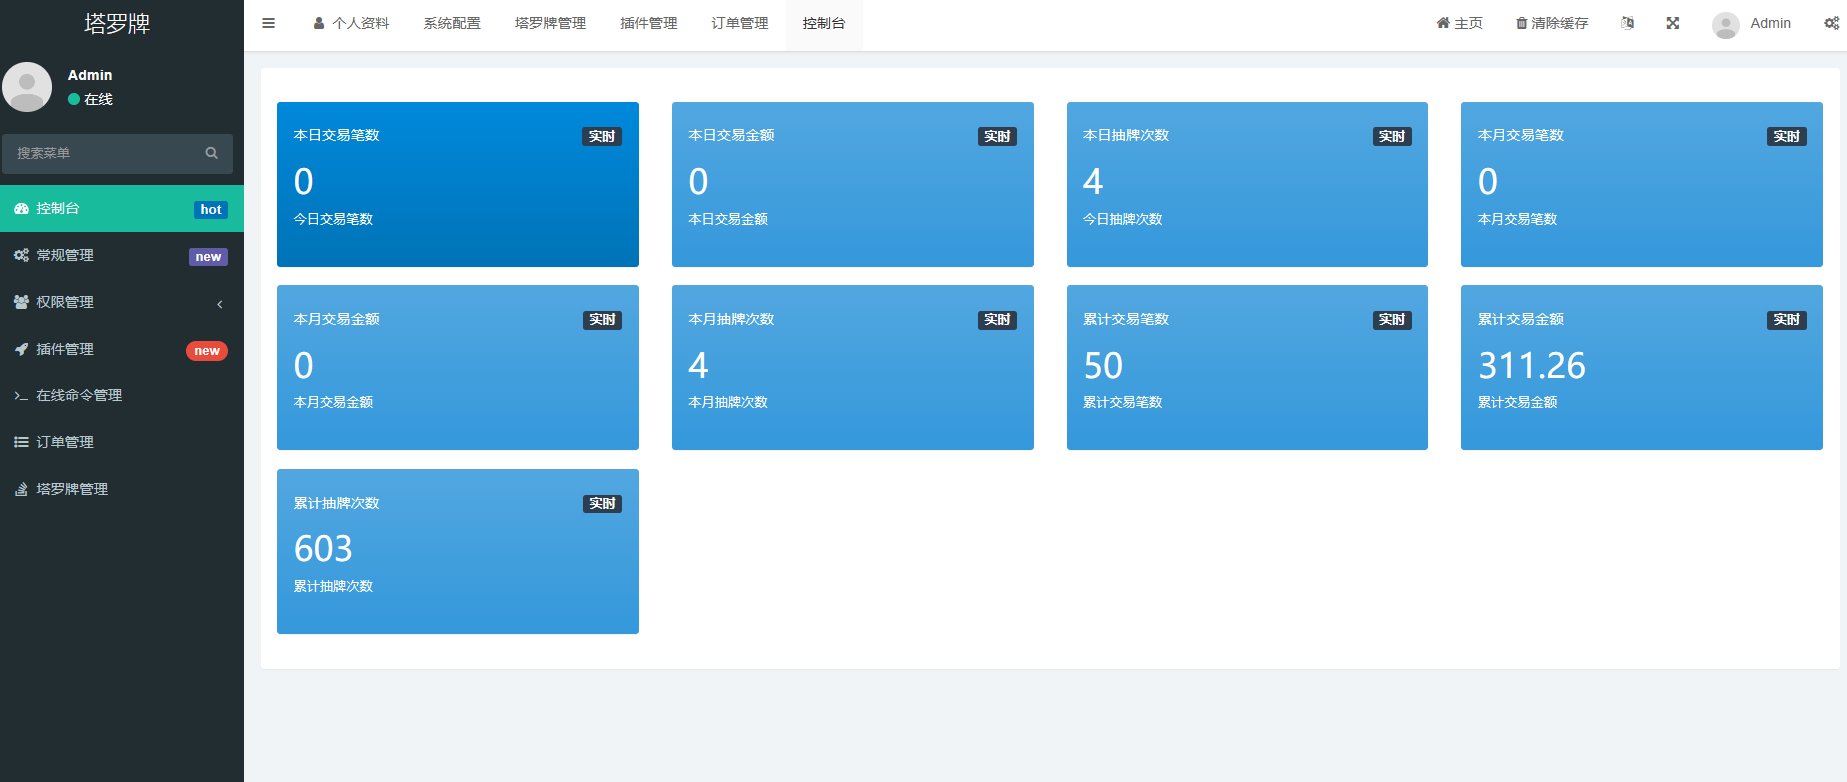Focus the 搜索菜单 search field
1847x782 pixels.
coord(105,153)
